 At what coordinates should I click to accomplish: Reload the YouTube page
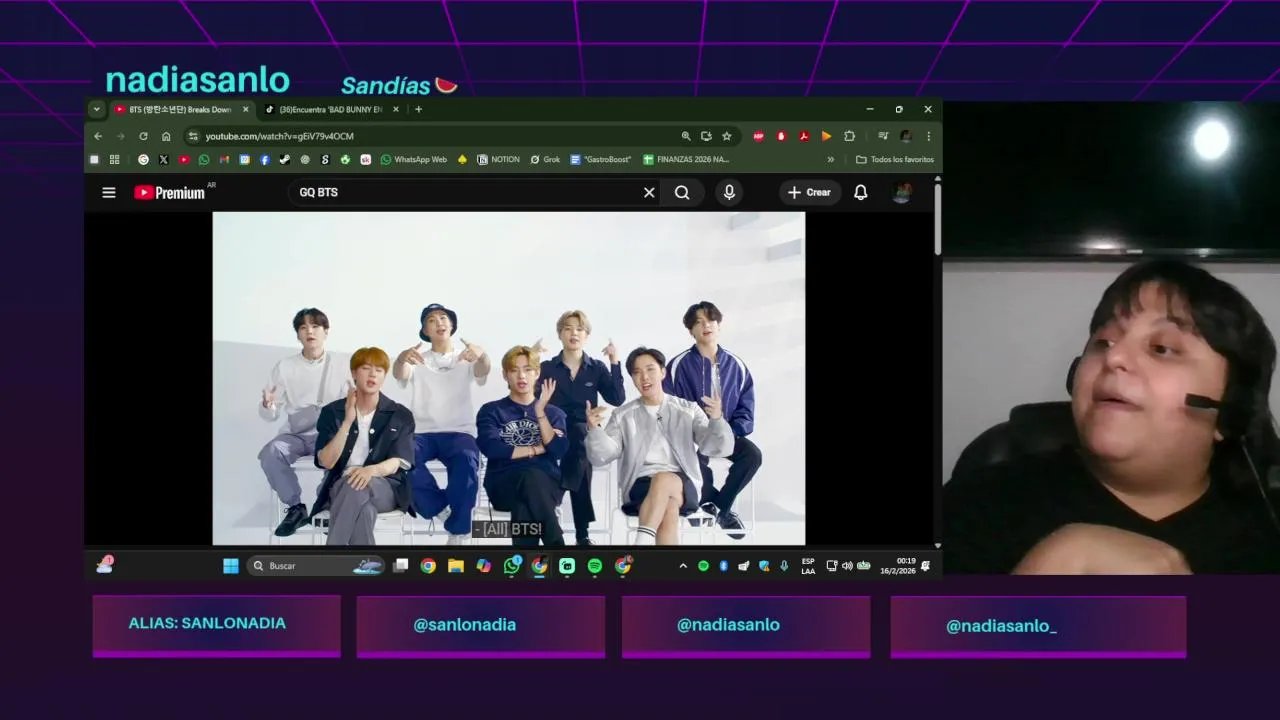click(x=143, y=136)
